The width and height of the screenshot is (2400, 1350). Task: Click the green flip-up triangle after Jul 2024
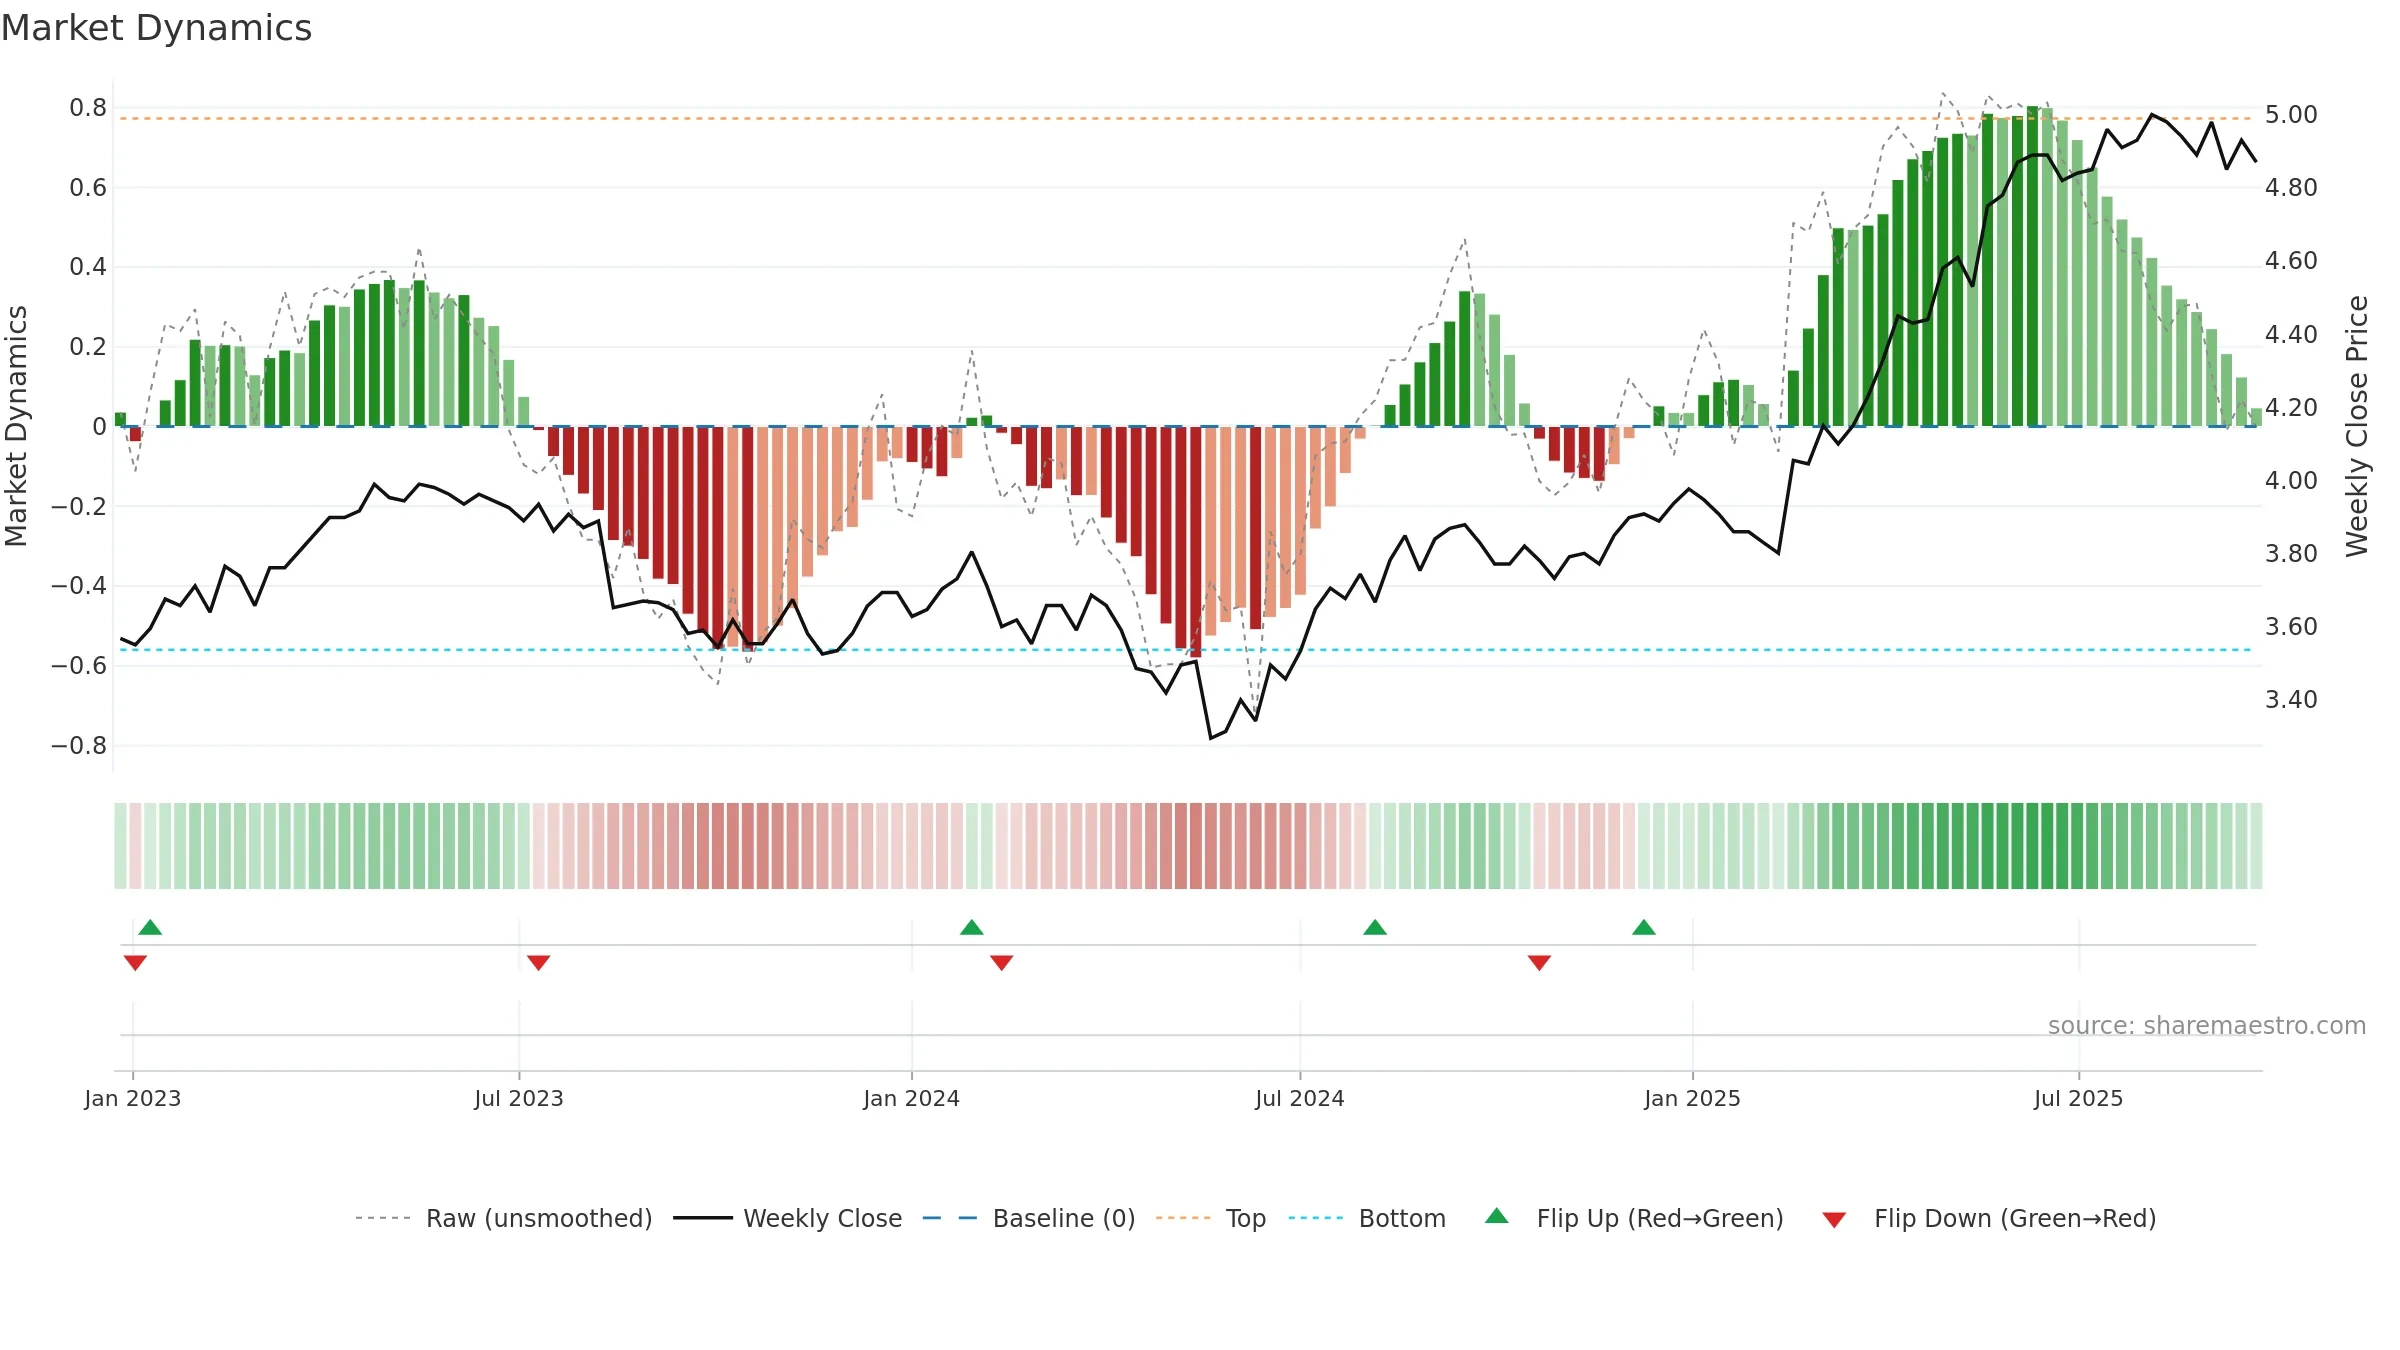coord(1375,927)
